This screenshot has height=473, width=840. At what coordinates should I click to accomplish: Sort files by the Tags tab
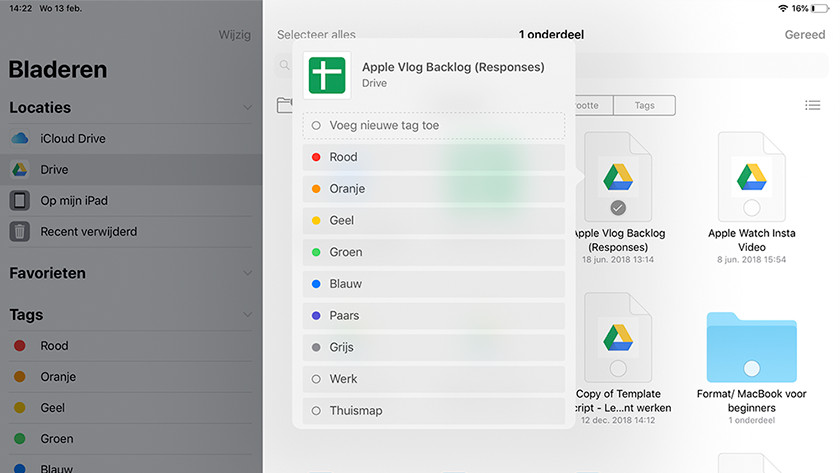pyautogui.click(x=644, y=105)
